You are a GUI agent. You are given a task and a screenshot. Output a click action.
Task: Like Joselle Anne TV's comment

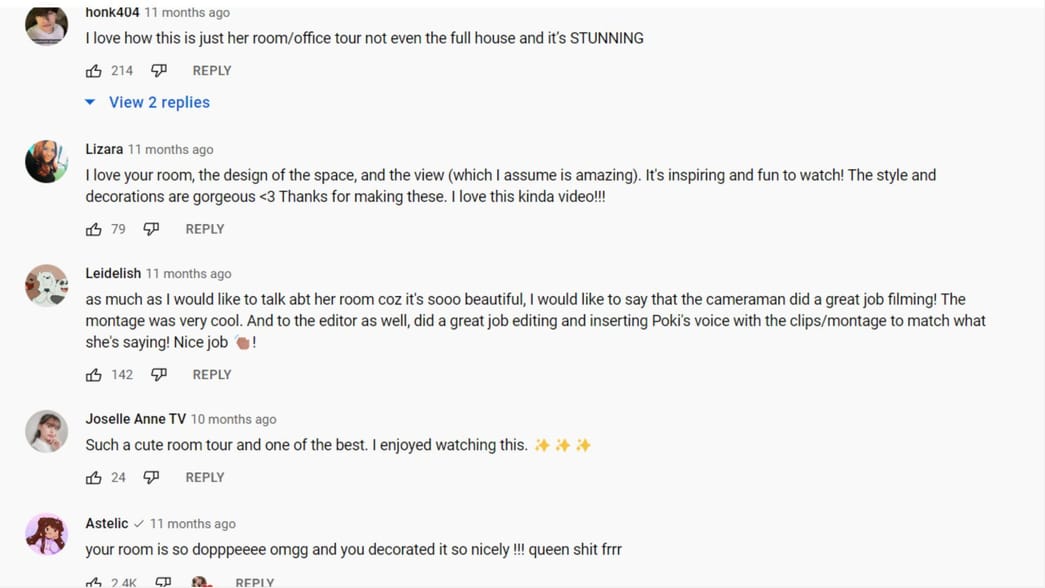[94, 478]
